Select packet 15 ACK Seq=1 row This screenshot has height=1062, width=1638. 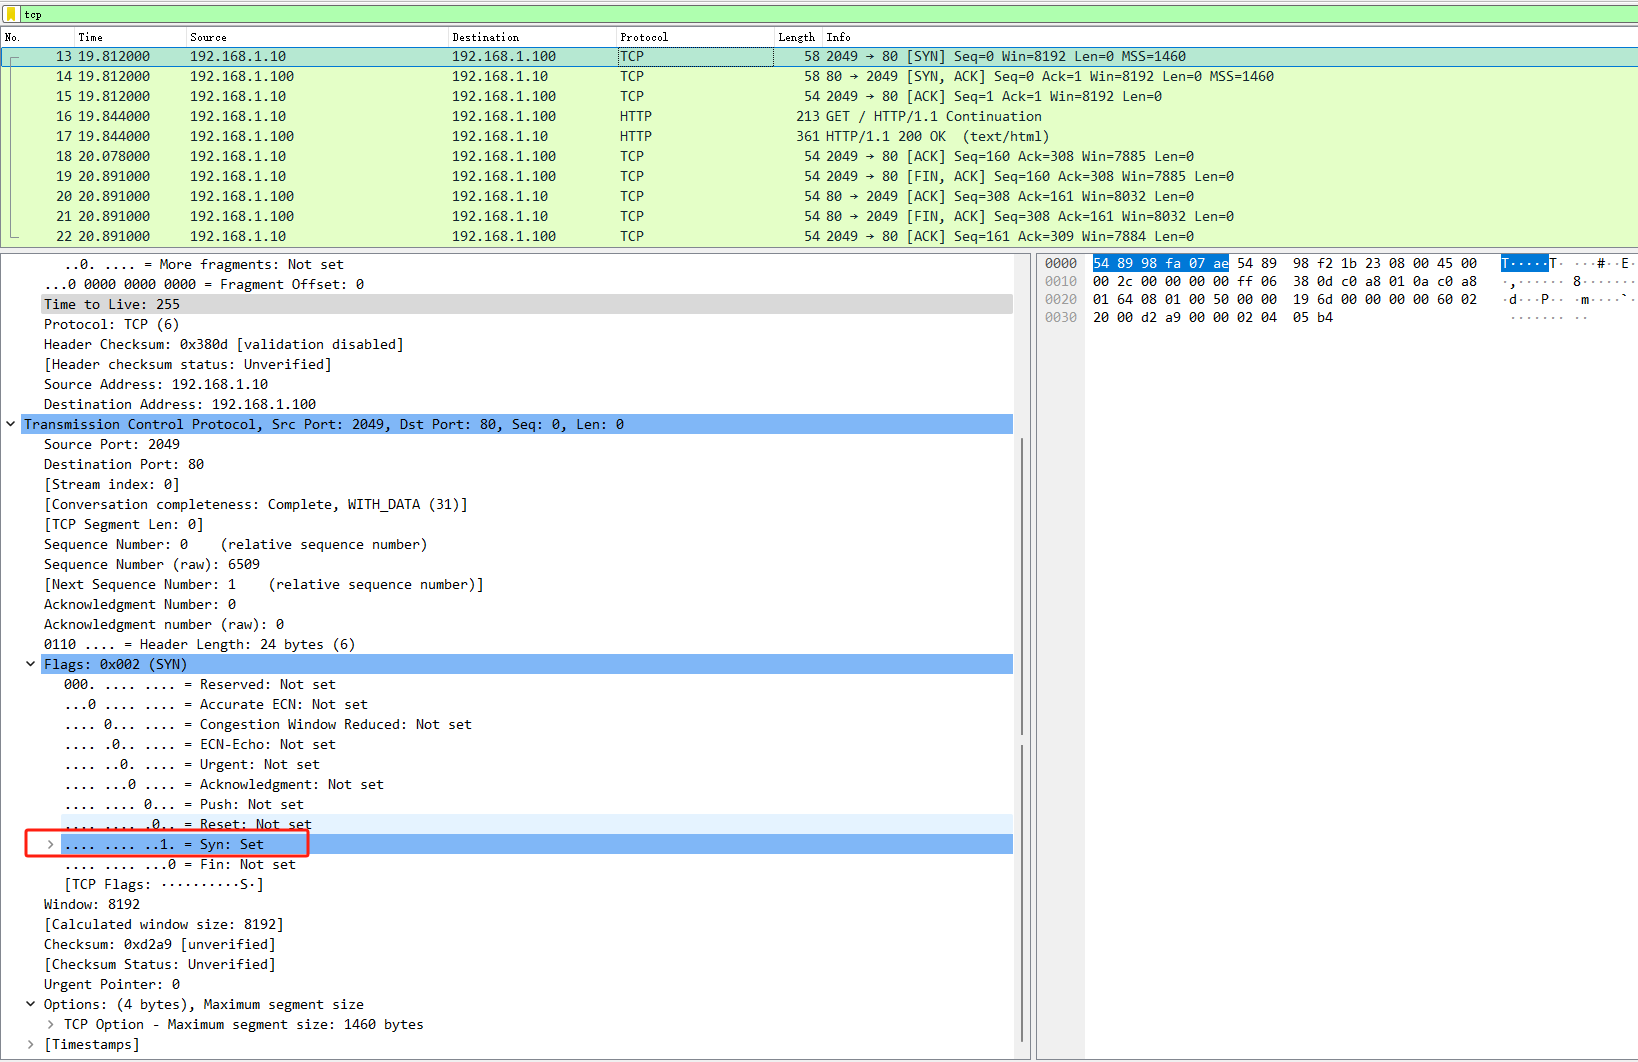coord(819,97)
